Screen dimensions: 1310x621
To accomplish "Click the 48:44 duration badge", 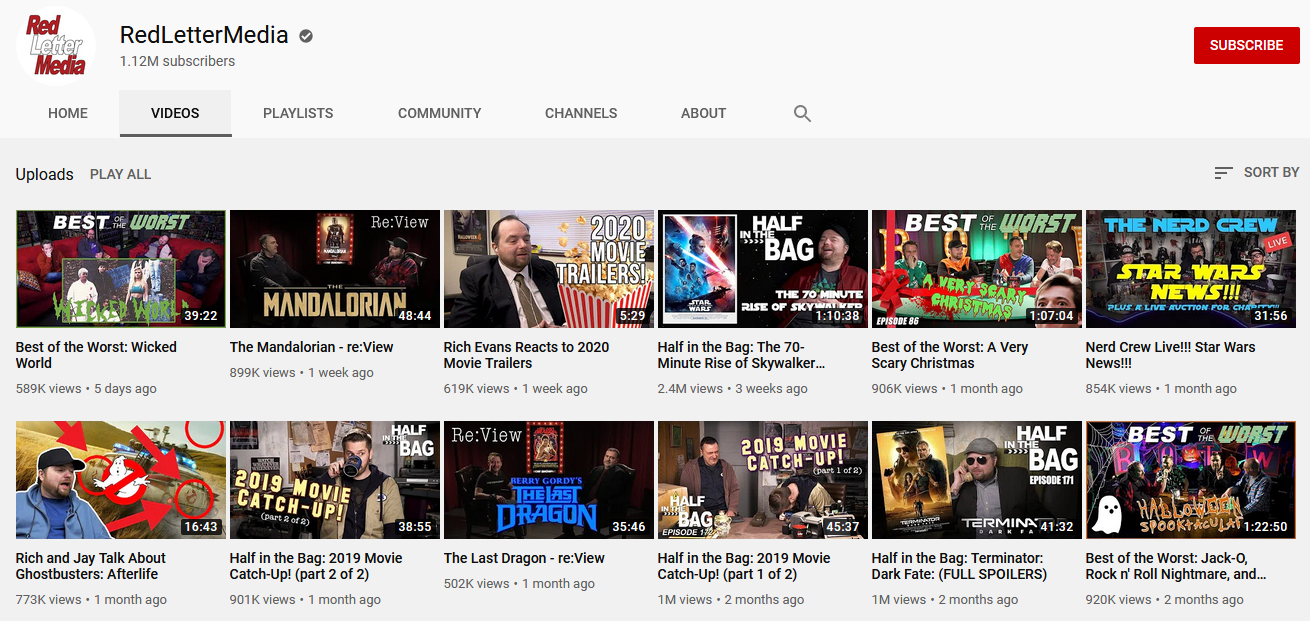I will [415, 315].
